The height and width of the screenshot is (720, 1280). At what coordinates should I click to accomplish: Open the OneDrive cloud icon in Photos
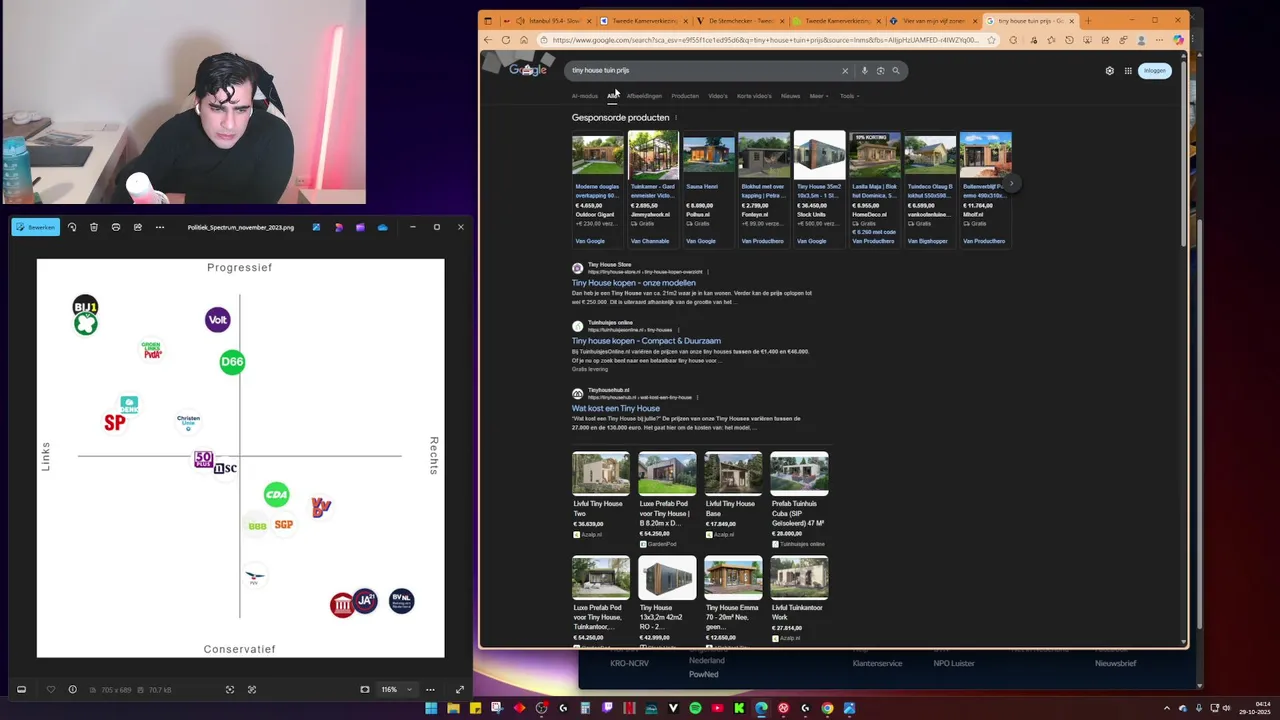(382, 227)
